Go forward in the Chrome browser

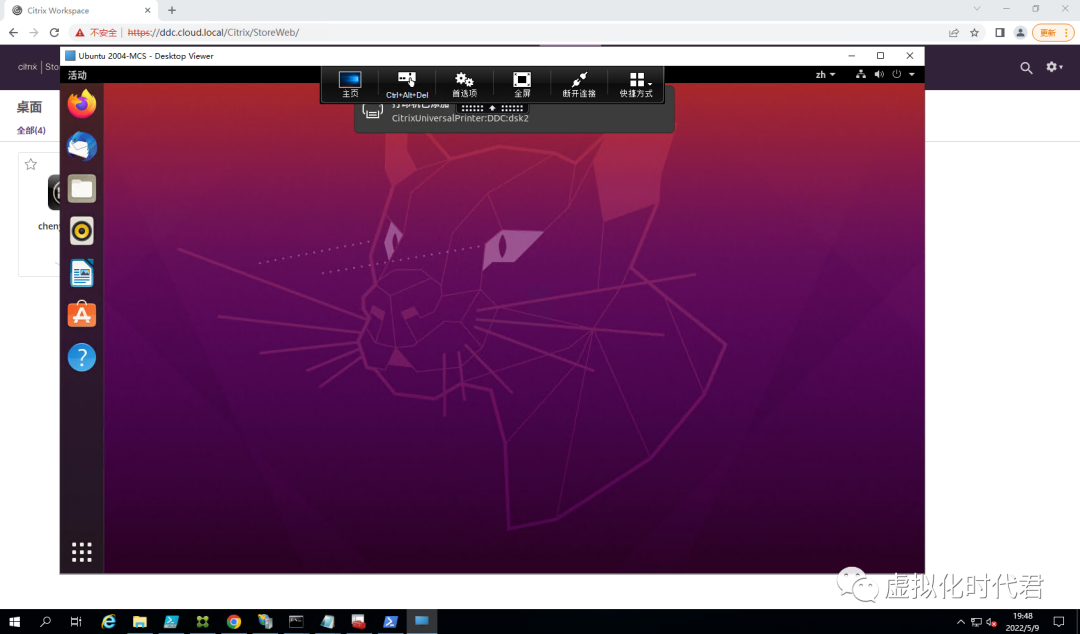(x=33, y=32)
